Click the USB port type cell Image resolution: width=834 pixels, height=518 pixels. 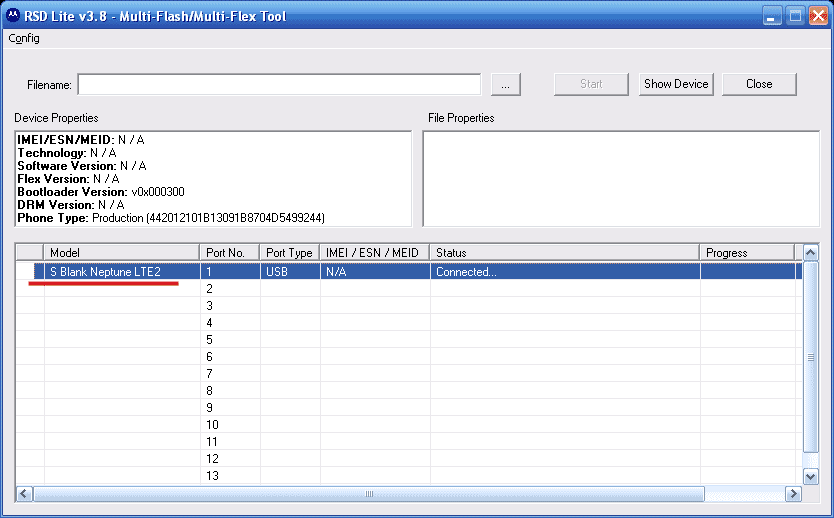click(x=290, y=272)
